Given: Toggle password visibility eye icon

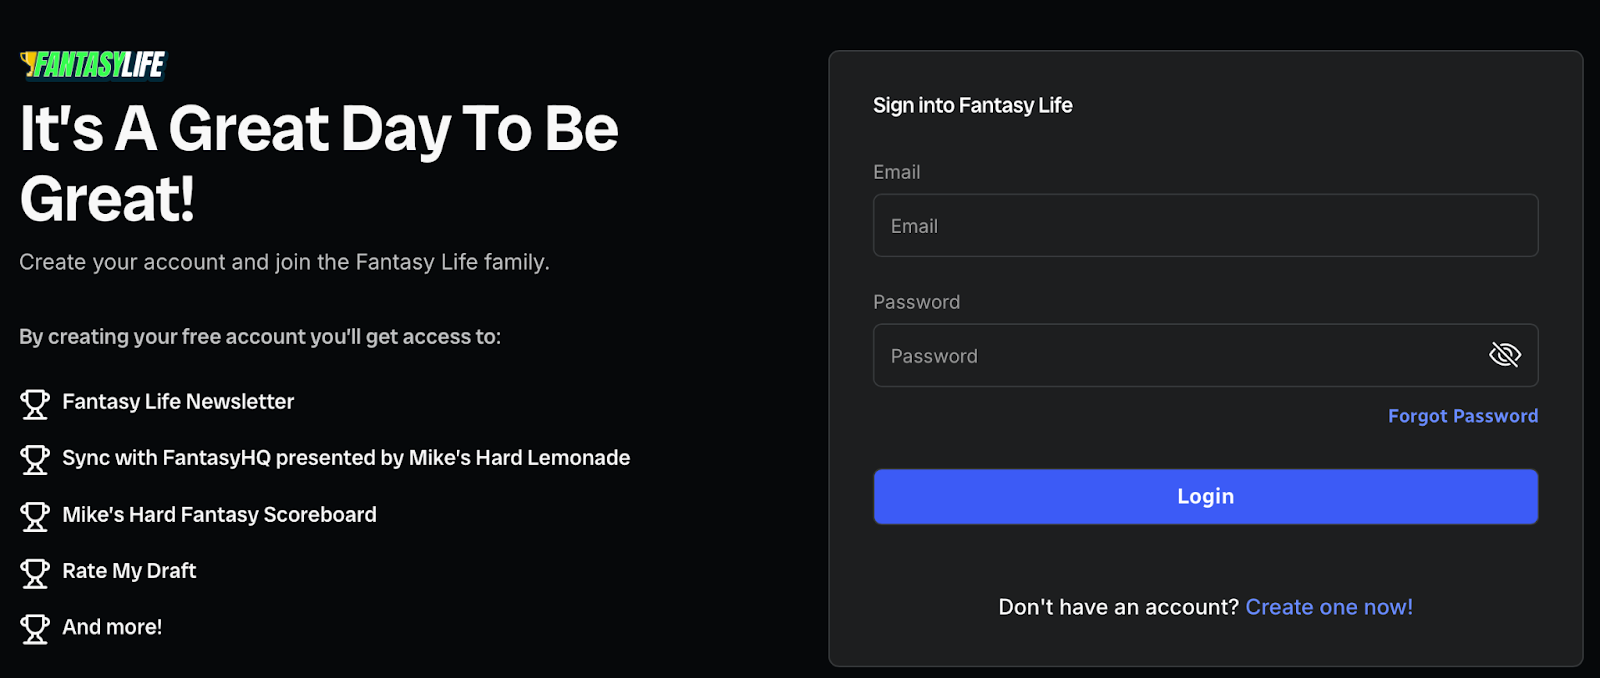Looking at the screenshot, I should (1504, 355).
